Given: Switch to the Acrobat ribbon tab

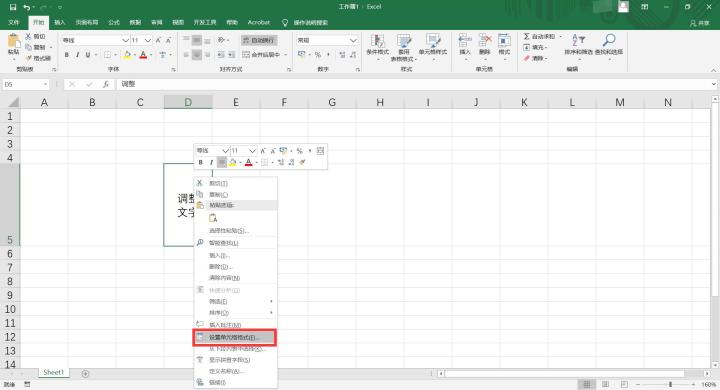Looking at the screenshot, I should pos(259,23).
